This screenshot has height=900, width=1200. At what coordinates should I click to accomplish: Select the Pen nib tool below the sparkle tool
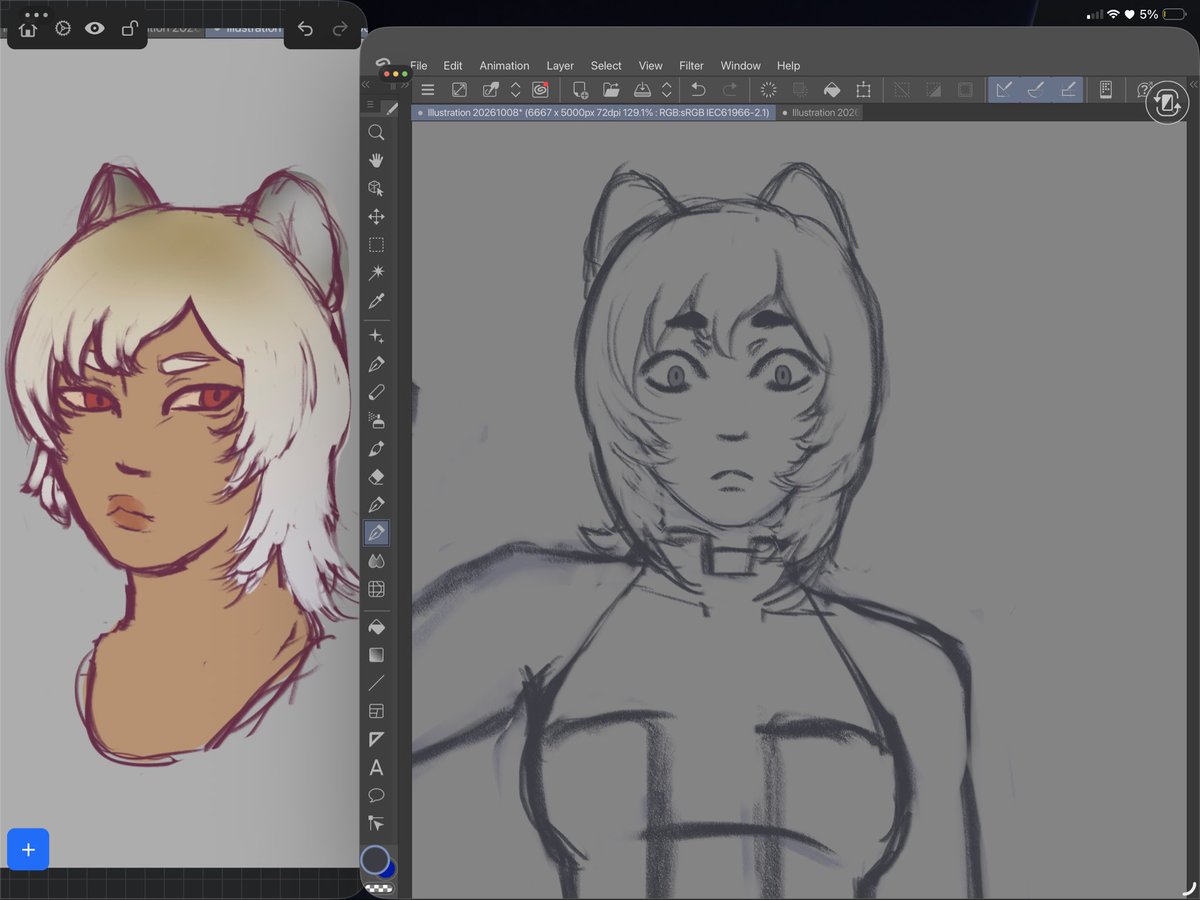[376, 364]
